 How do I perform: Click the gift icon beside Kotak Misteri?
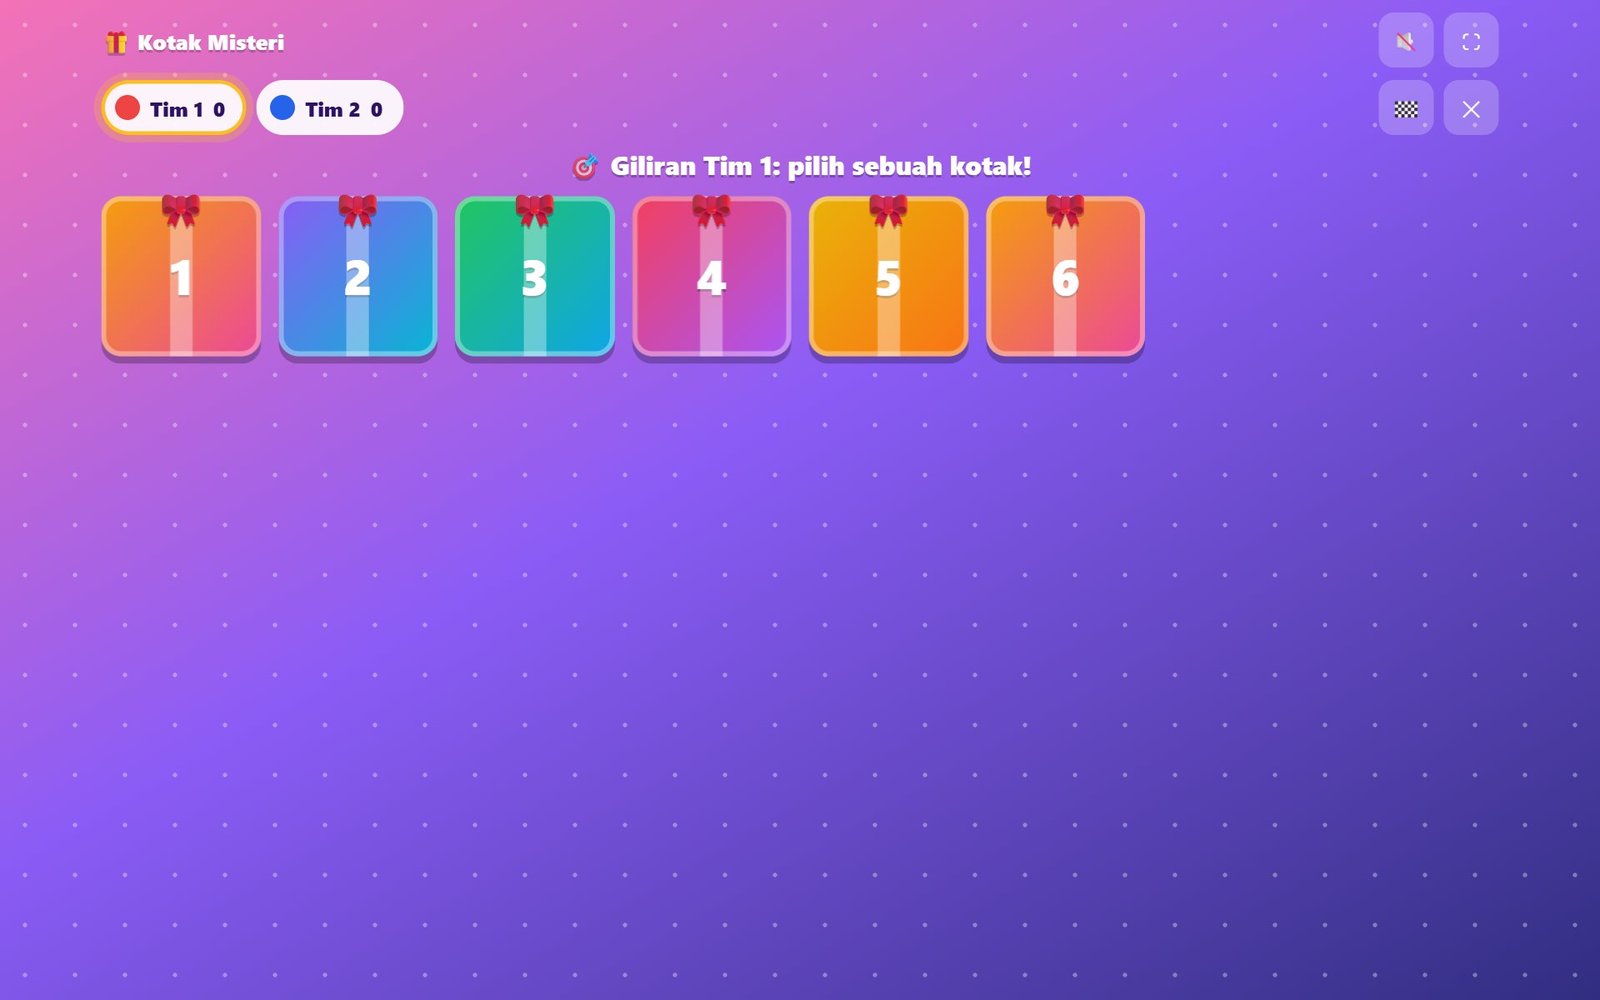point(116,43)
